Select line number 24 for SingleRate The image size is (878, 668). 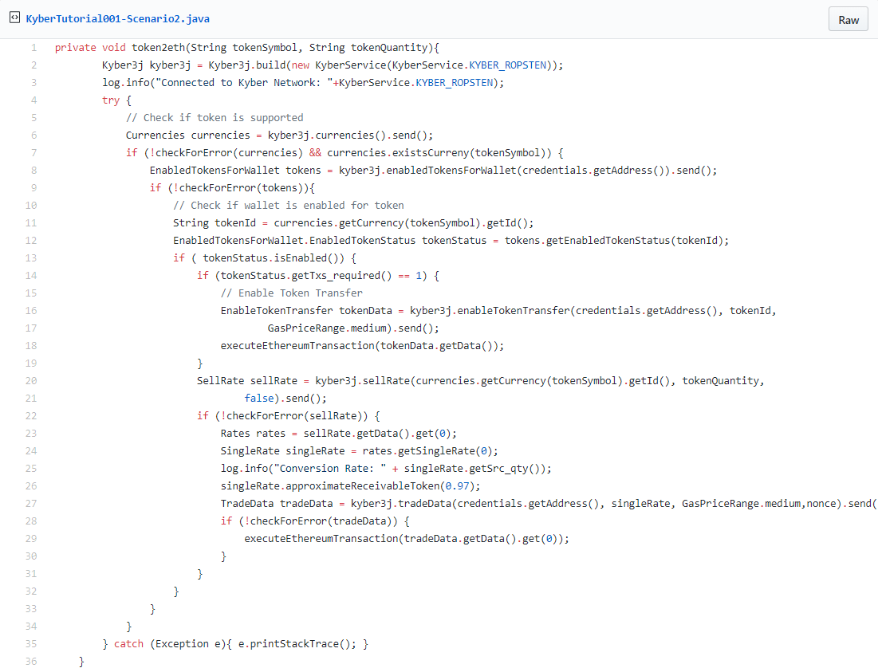(31, 450)
